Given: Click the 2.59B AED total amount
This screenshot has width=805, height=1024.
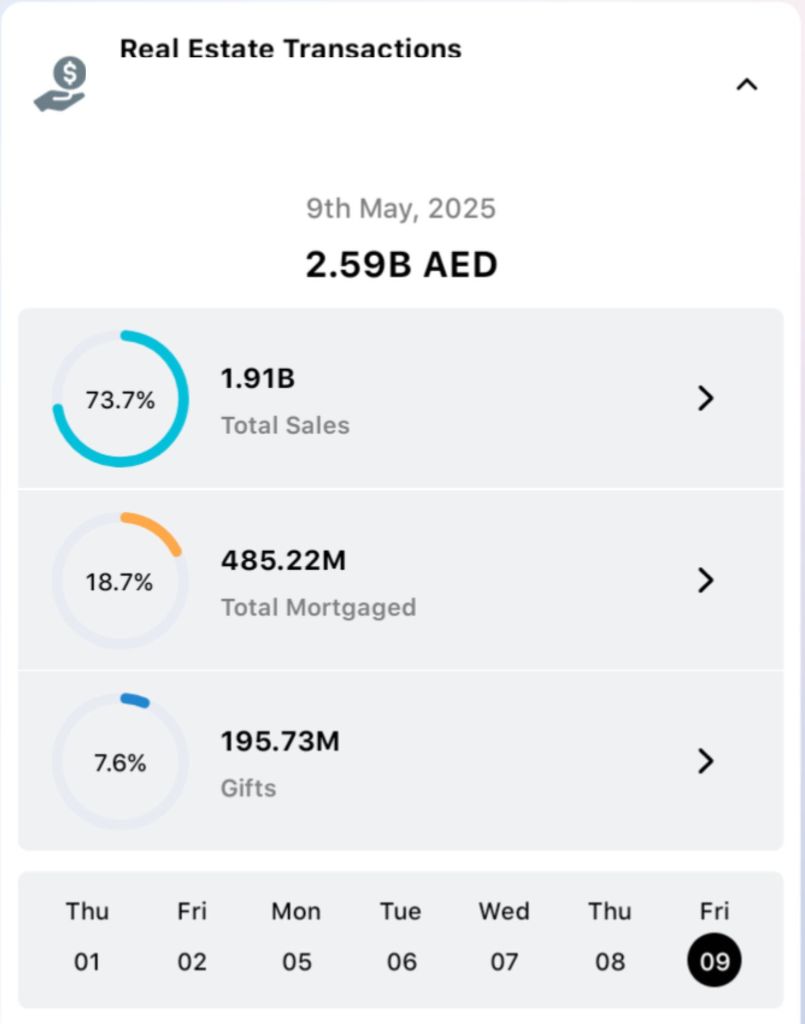Looking at the screenshot, I should 401,265.
